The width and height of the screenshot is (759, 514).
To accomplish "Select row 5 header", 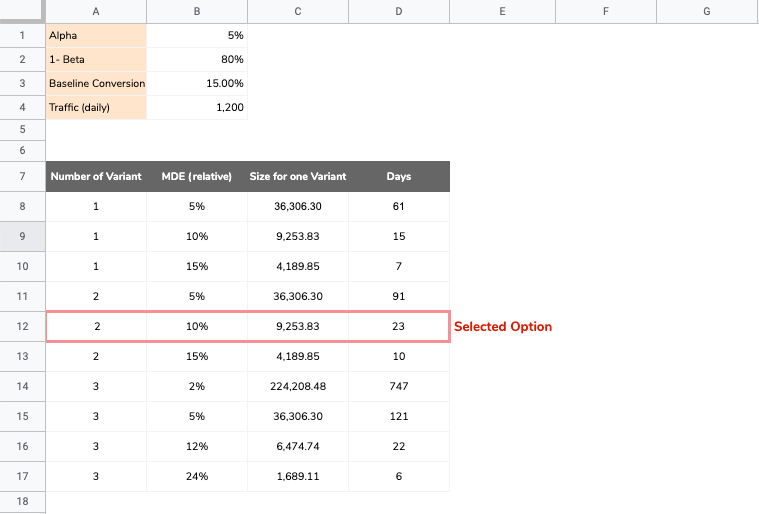I will [x=22, y=130].
